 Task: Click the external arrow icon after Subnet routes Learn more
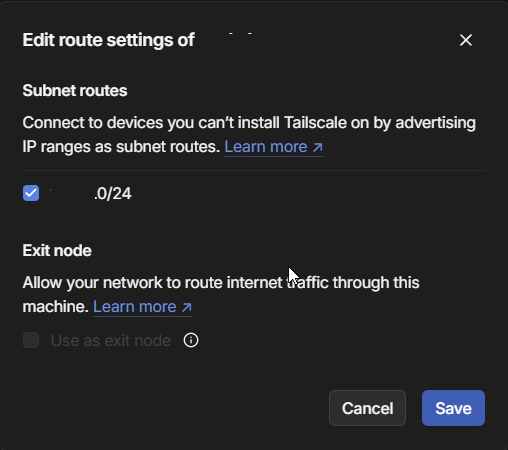click(318, 147)
